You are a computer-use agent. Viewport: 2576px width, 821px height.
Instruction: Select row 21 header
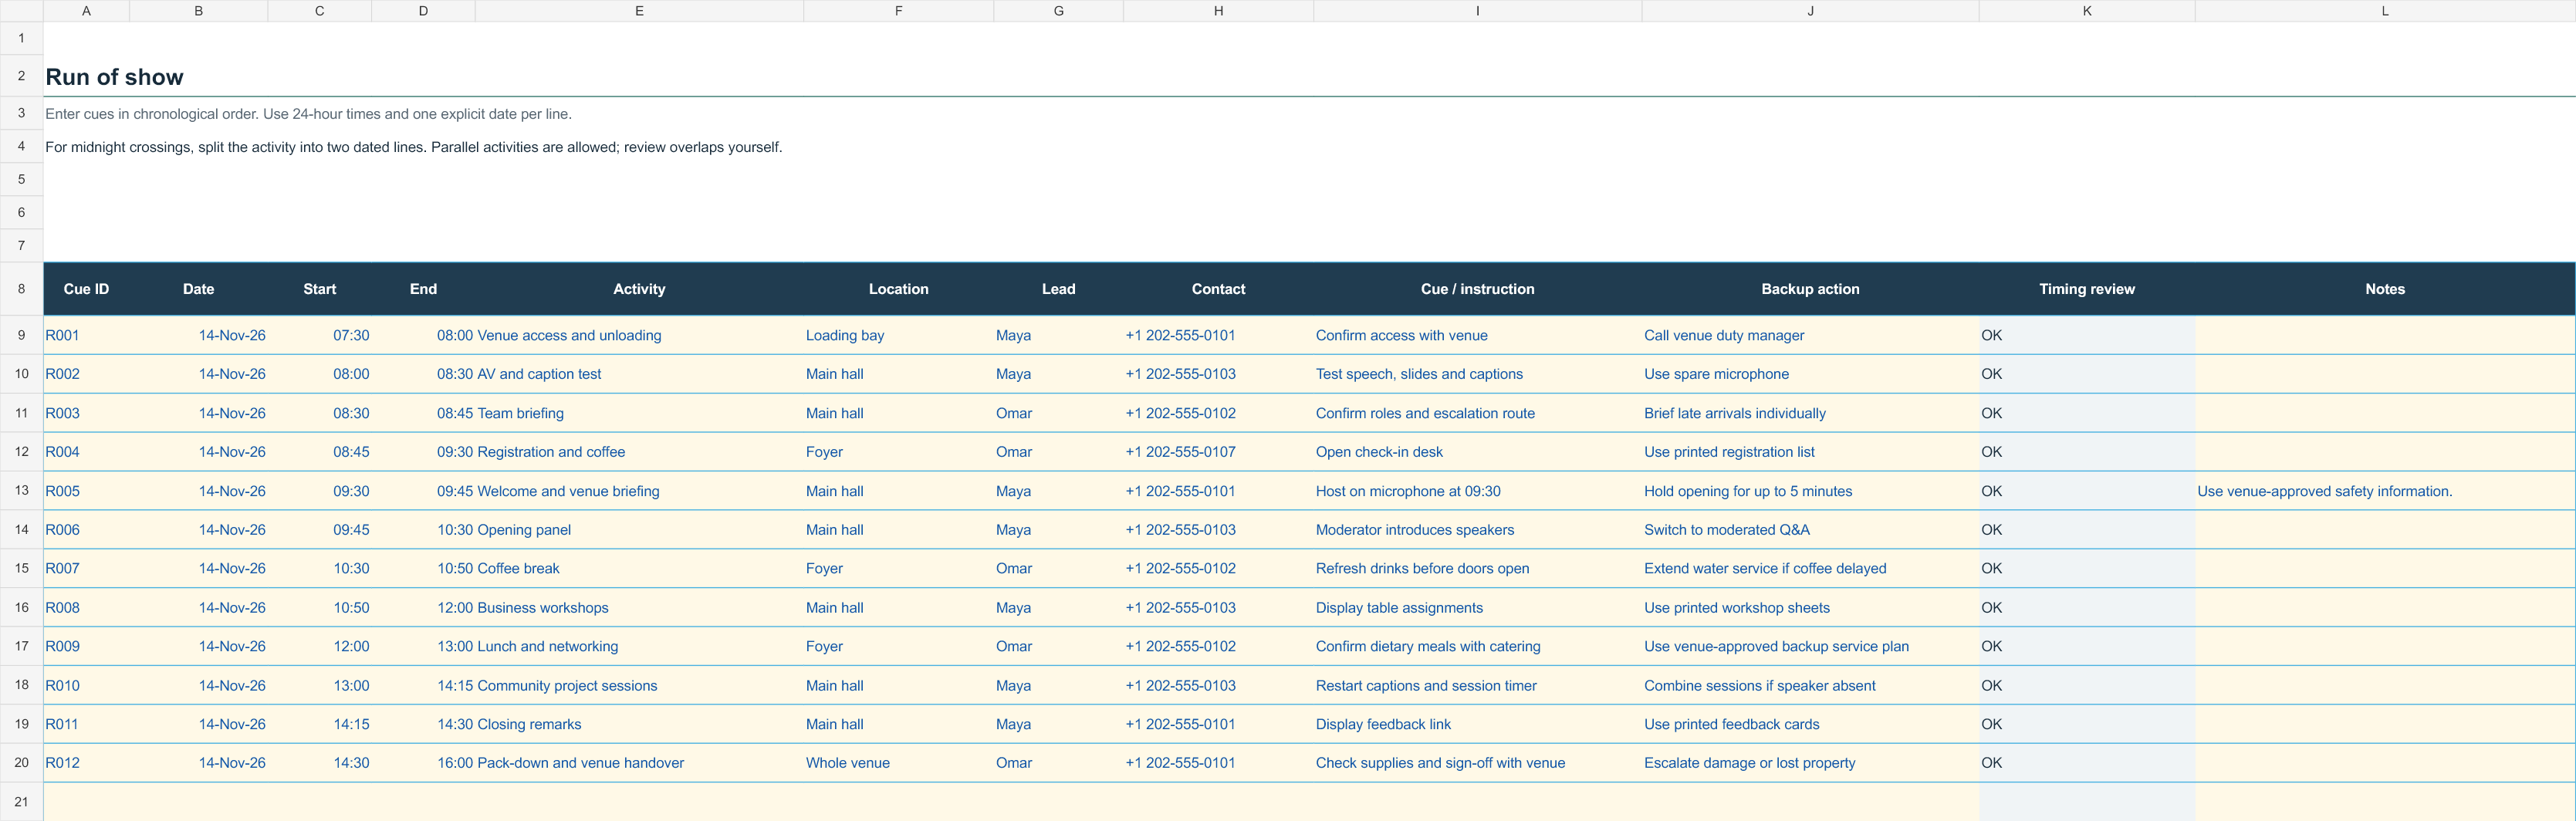(21, 802)
